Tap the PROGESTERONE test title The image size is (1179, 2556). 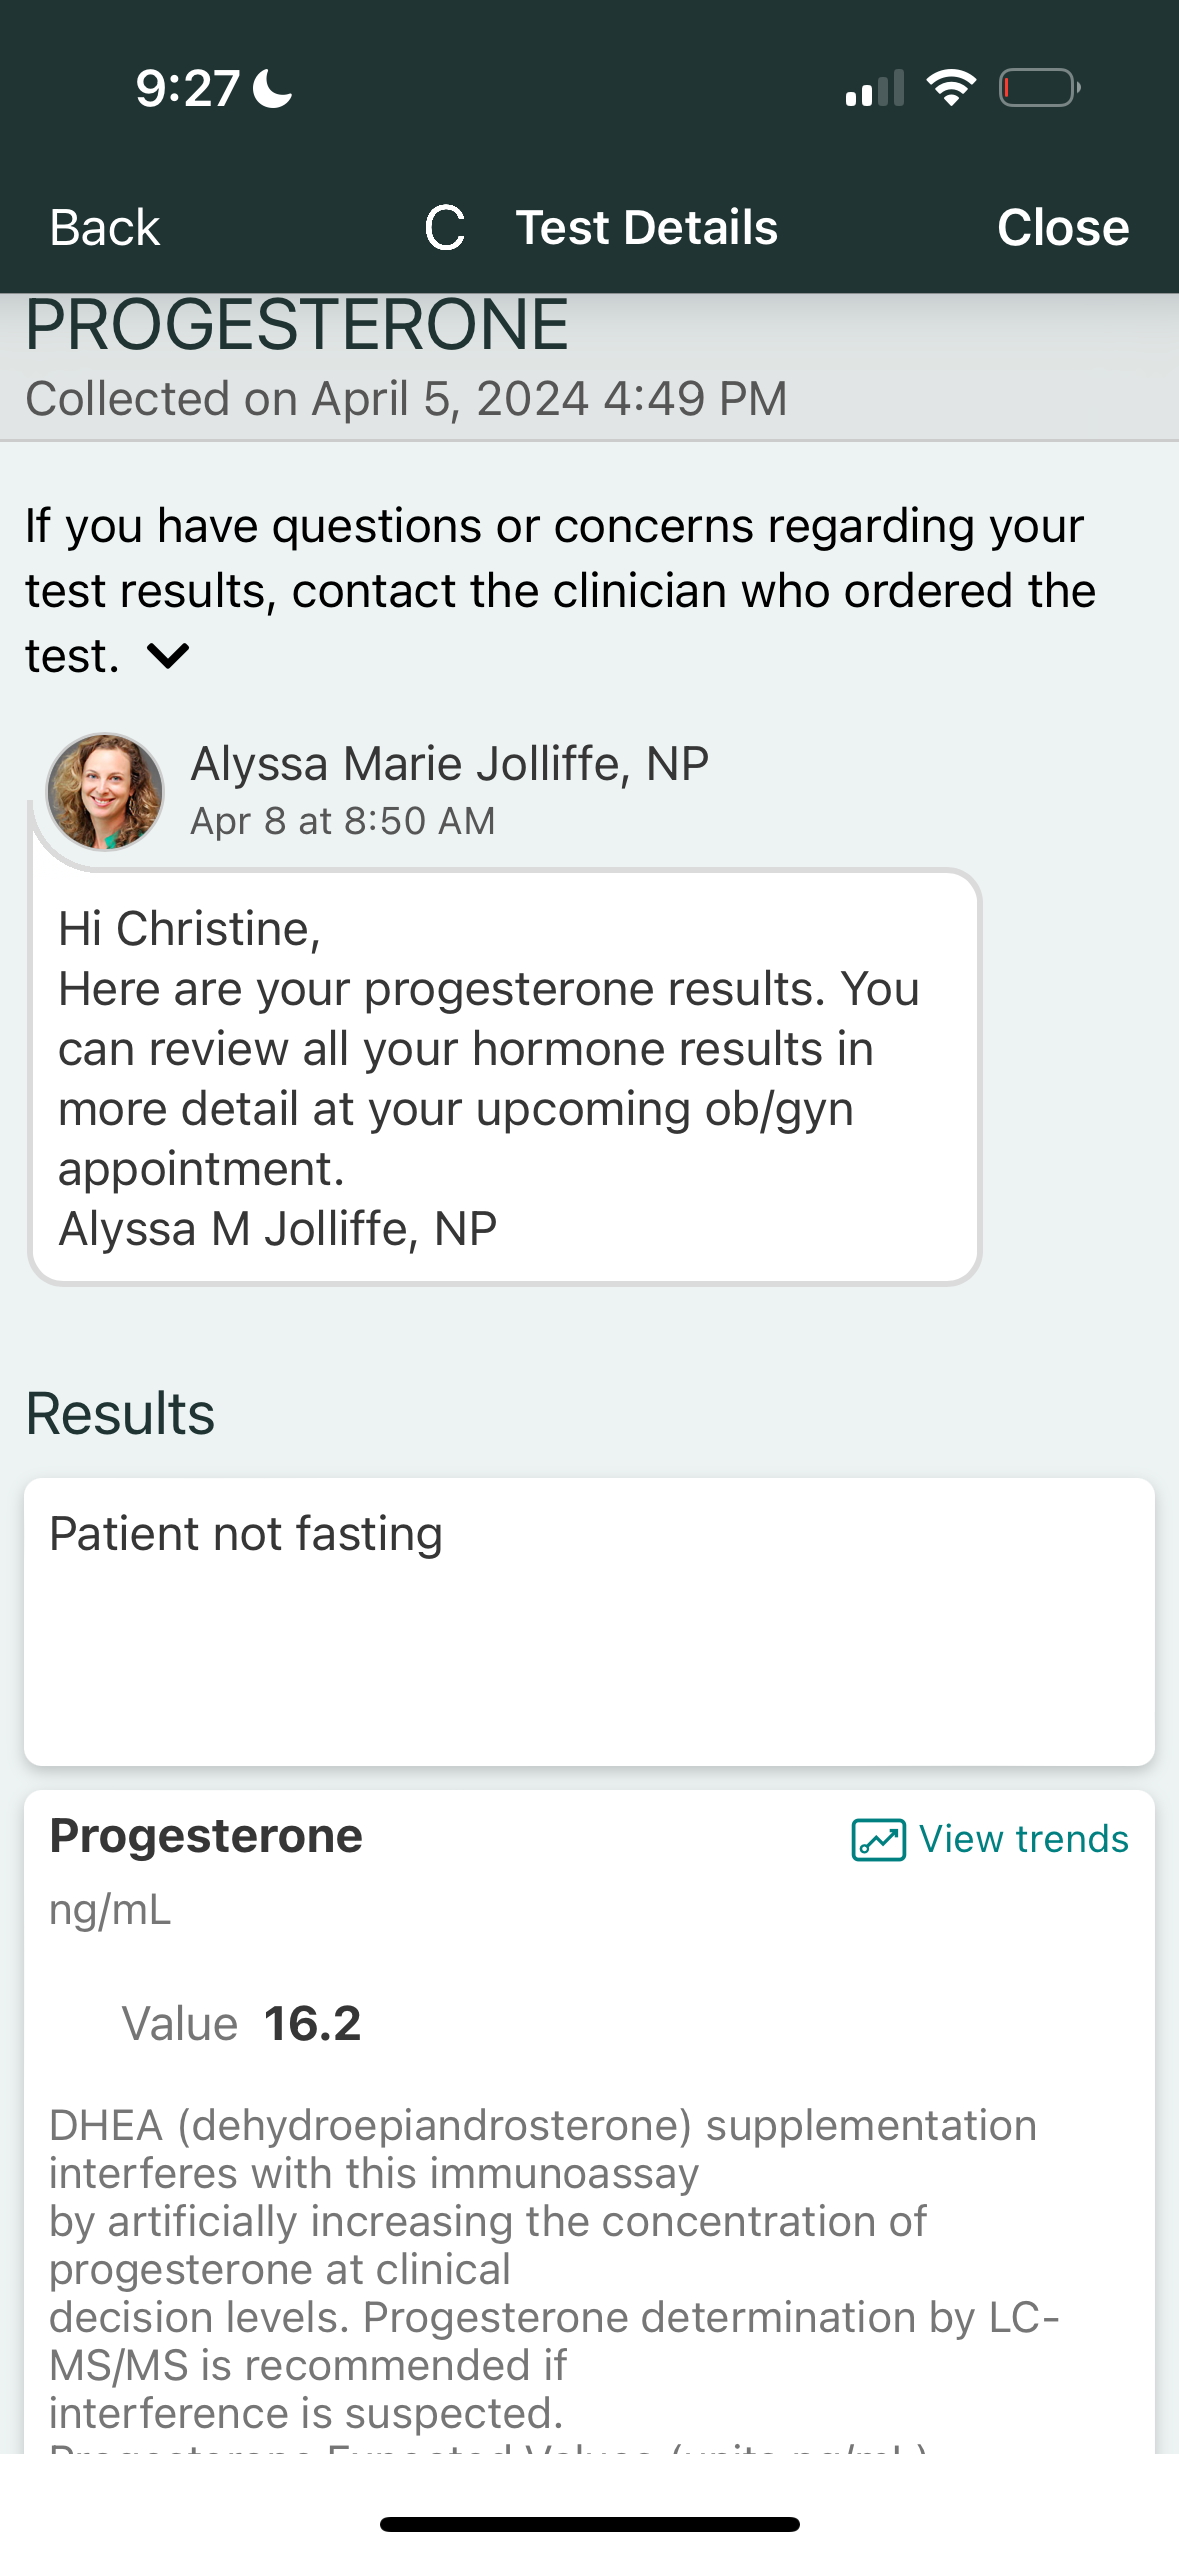click(x=297, y=325)
